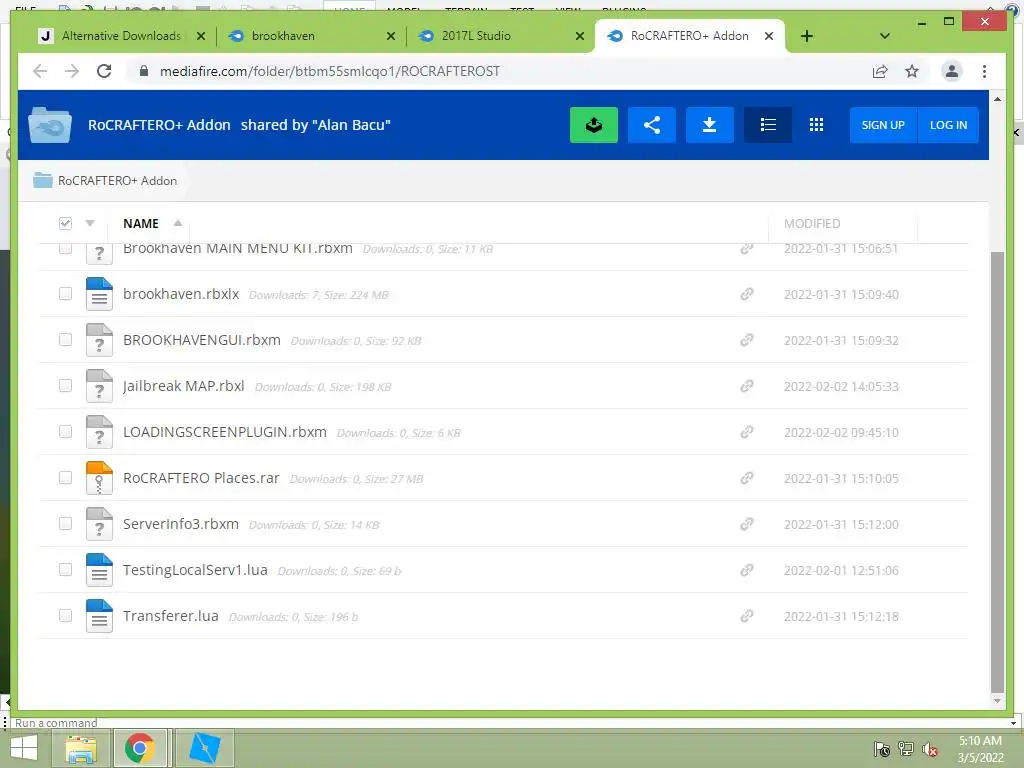The width and height of the screenshot is (1024, 768).
Task: Copy link icon for BROOKHAVENGUI.rbxm
Action: click(746, 340)
